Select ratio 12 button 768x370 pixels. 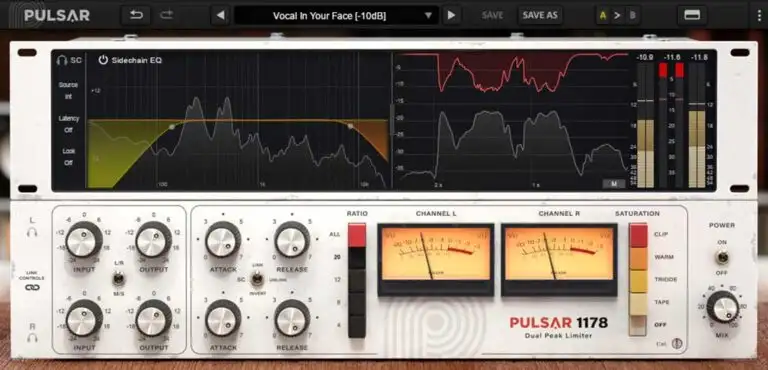pos(357,280)
